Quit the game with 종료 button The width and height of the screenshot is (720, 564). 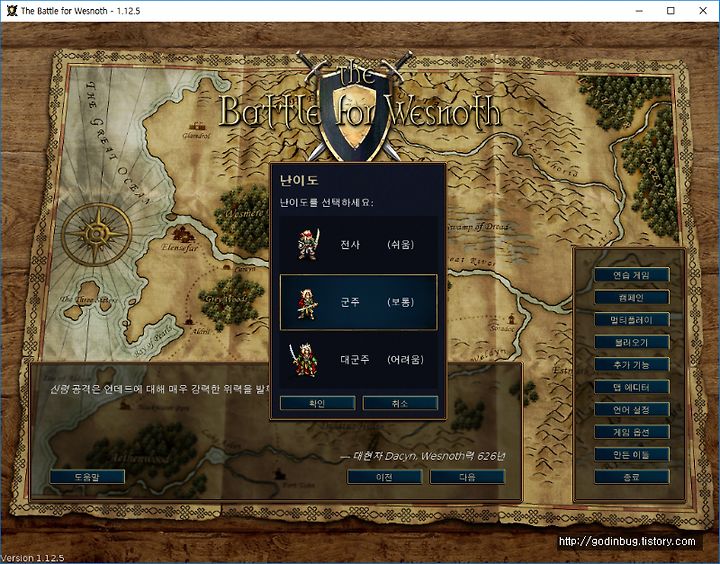(632, 477)
